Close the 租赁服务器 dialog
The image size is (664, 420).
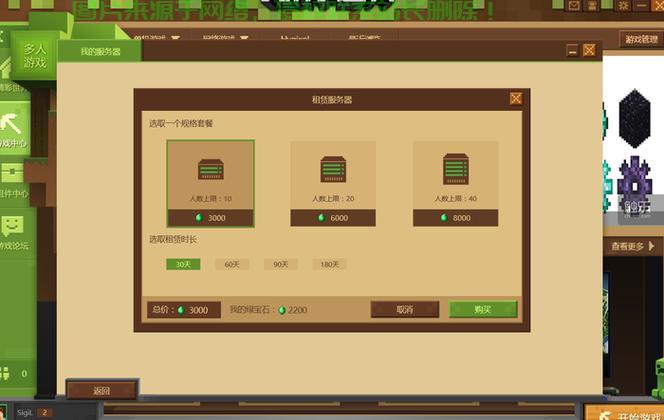[x=516, y=99]
